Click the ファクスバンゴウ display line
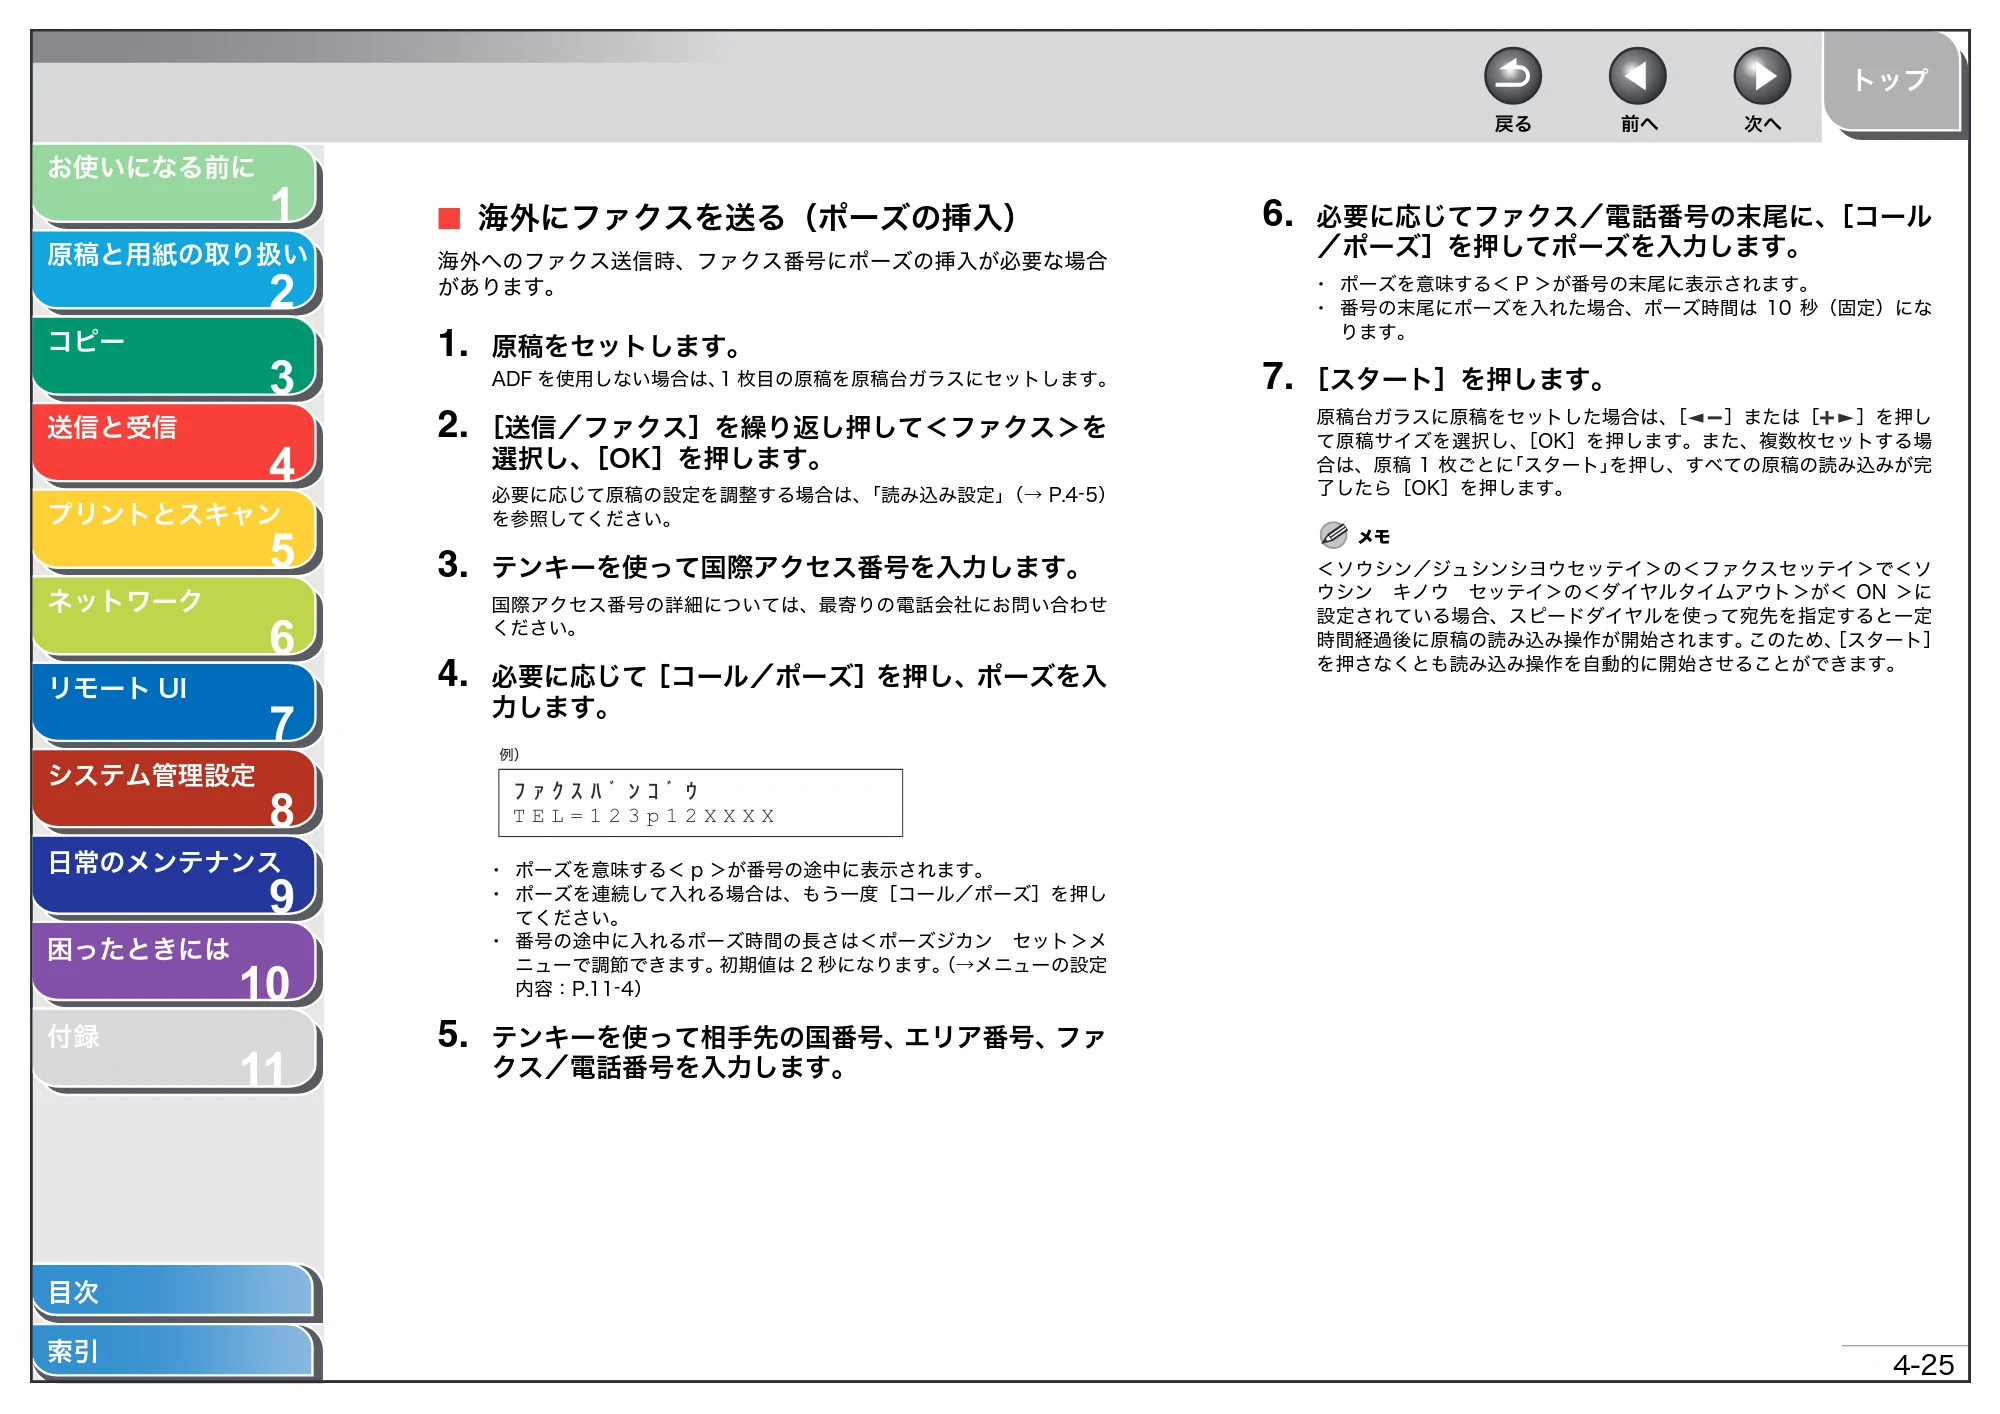 [x=605, y=791]
